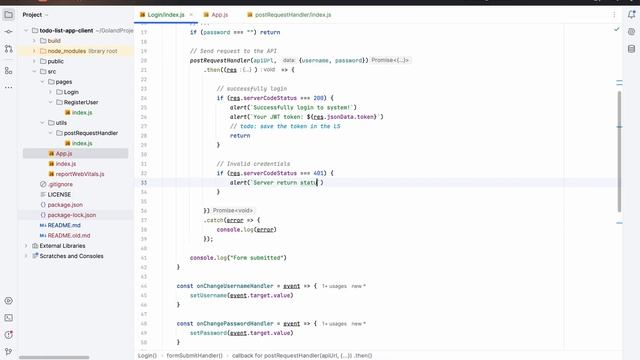
Task: Collapse the pages folder
Action: pyautogui.click(x=42, y=82)
